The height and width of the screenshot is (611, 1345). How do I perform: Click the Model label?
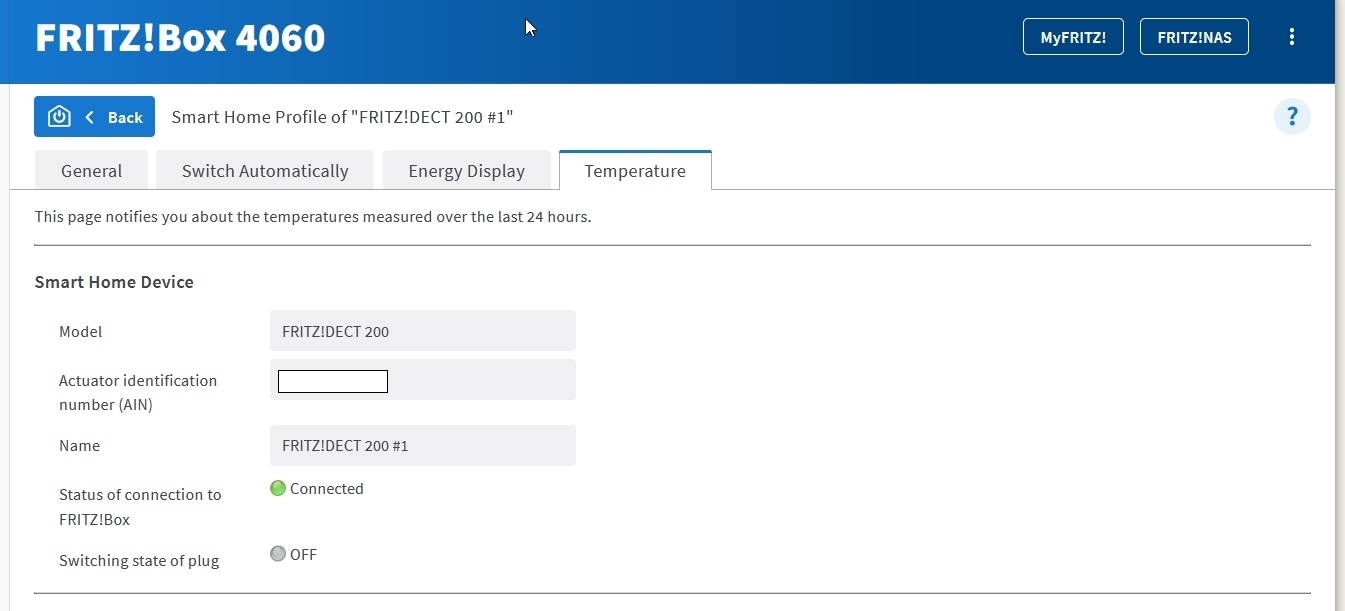80,331
